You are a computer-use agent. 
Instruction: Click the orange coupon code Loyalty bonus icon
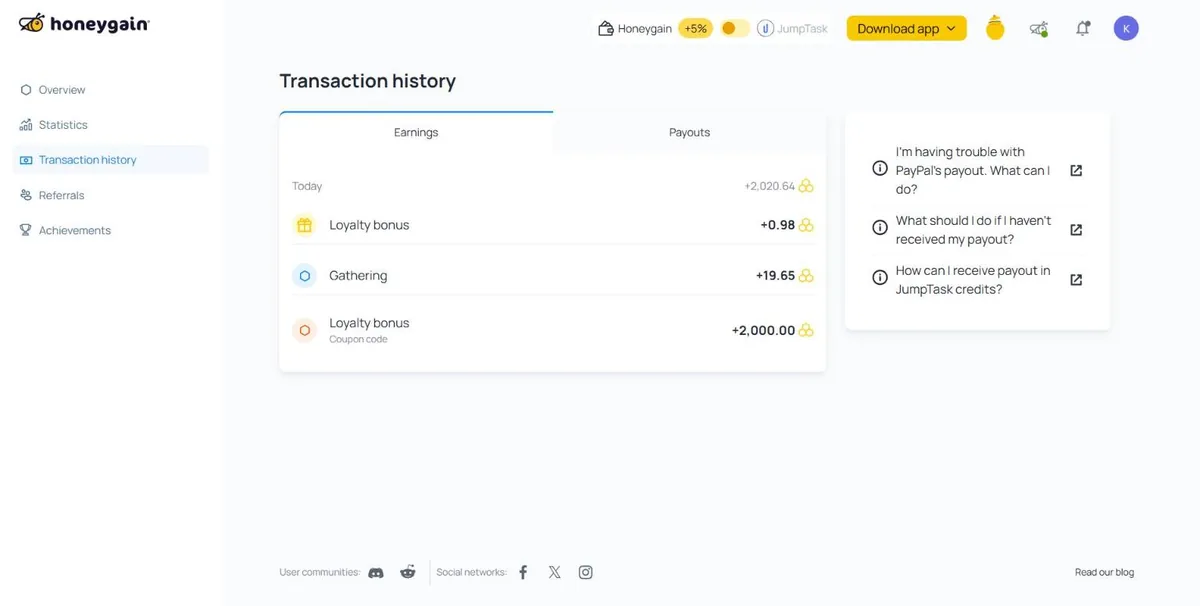[x=305, y=330]
